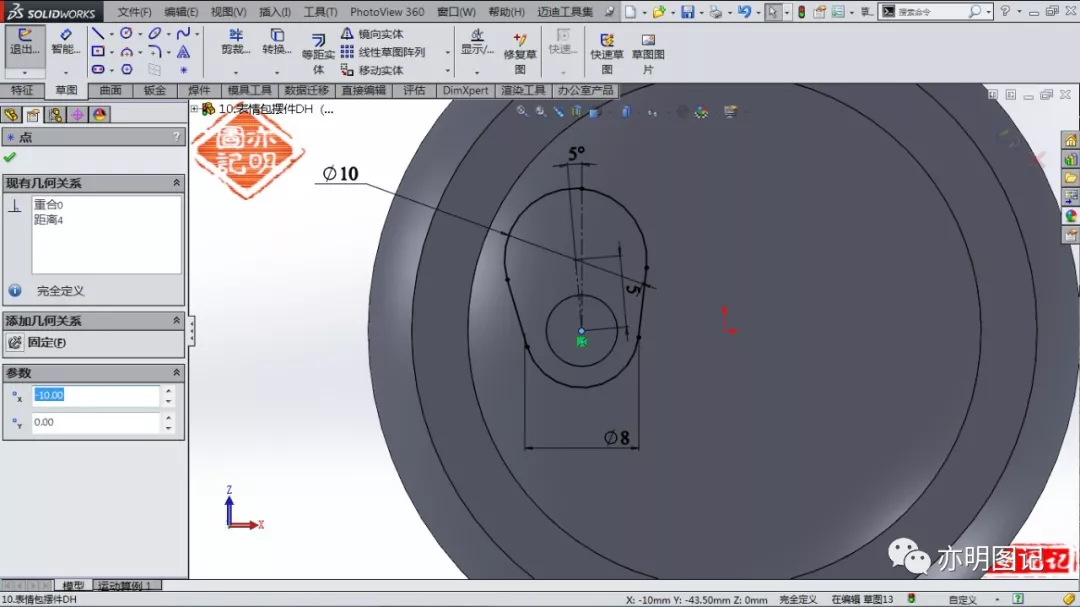The height and width of the screenshot is (607, 1080).
Task: Open the DisplayManager tab icon
Action: (x=99, y=114)
